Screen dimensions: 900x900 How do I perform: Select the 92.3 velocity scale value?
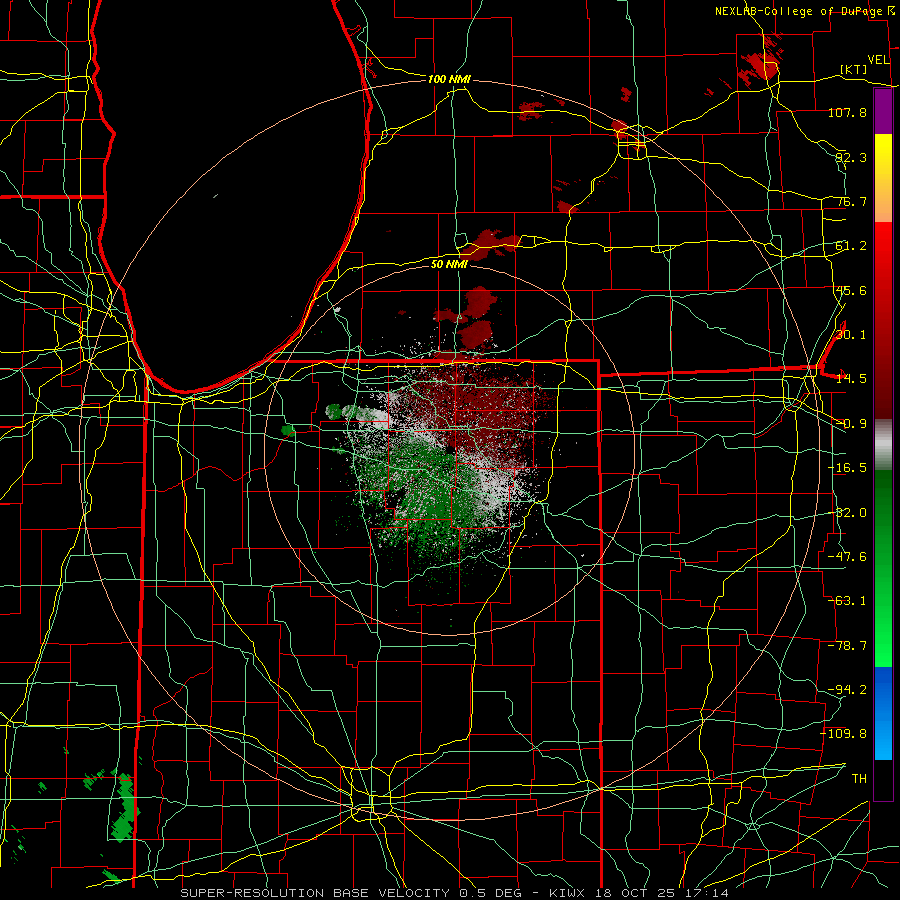click(x=851, y=157)
